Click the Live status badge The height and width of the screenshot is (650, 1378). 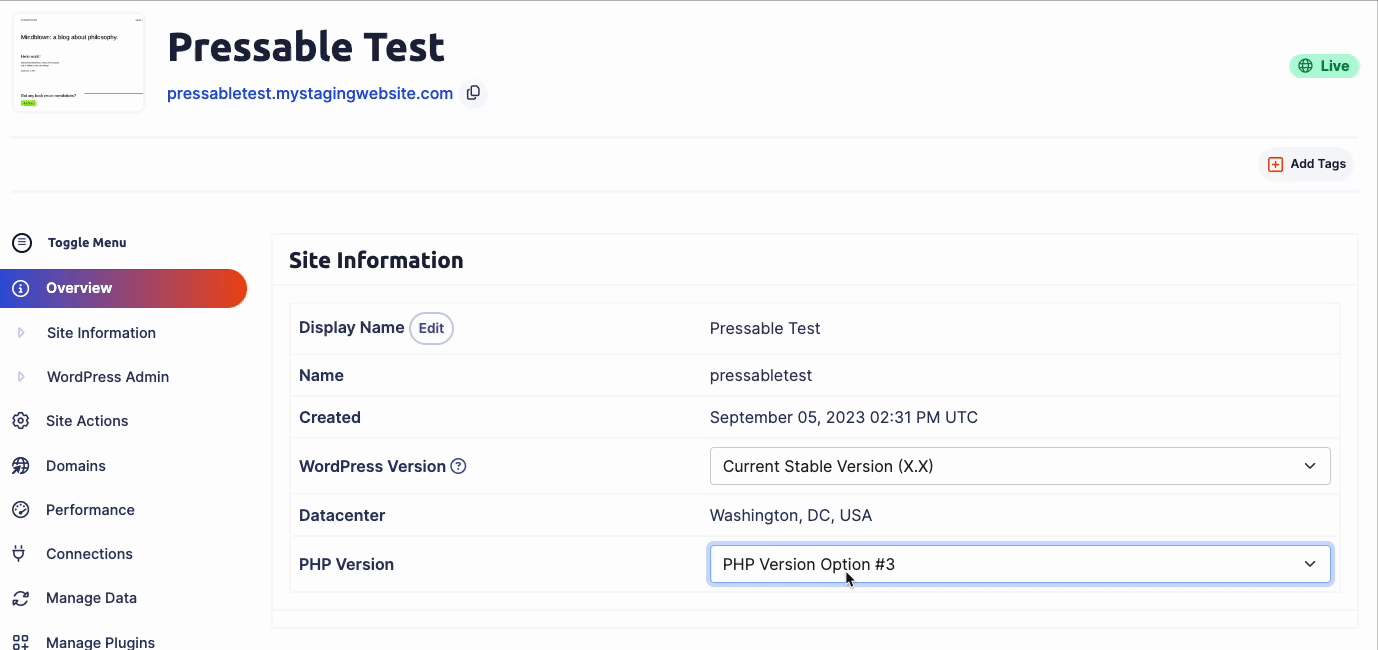click(x=1323, y=66)
